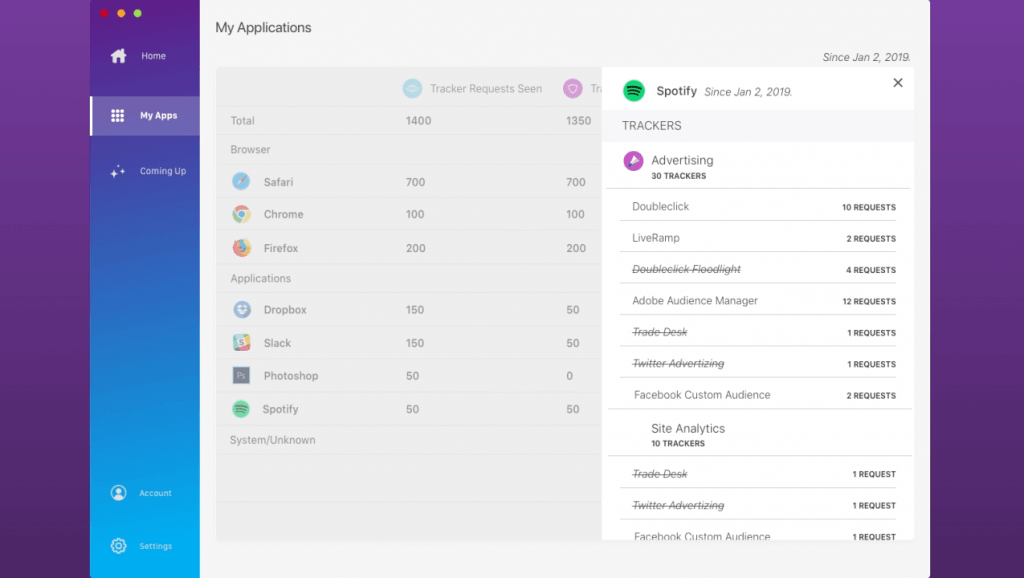
Task: Select the Safari row name
Action: (278, 182)
